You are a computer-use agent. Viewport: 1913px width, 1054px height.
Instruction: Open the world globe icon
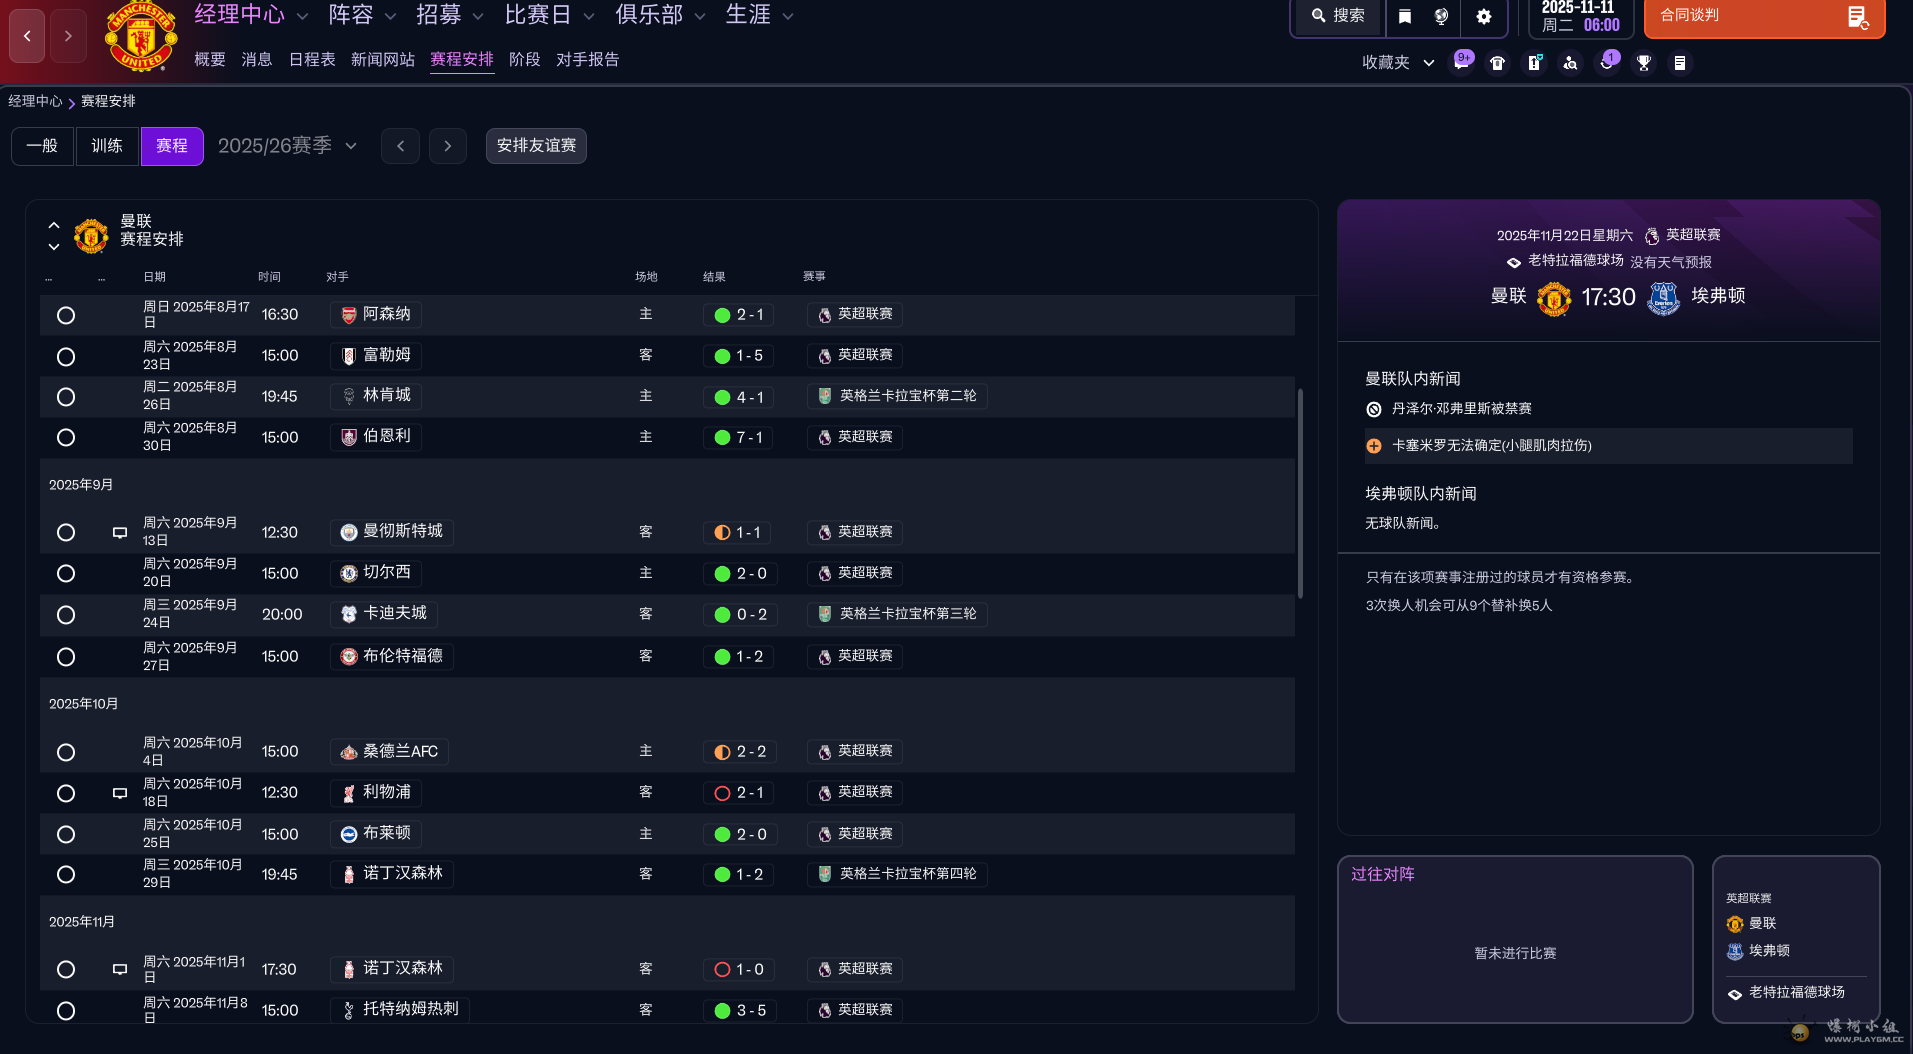(1441, 16)
